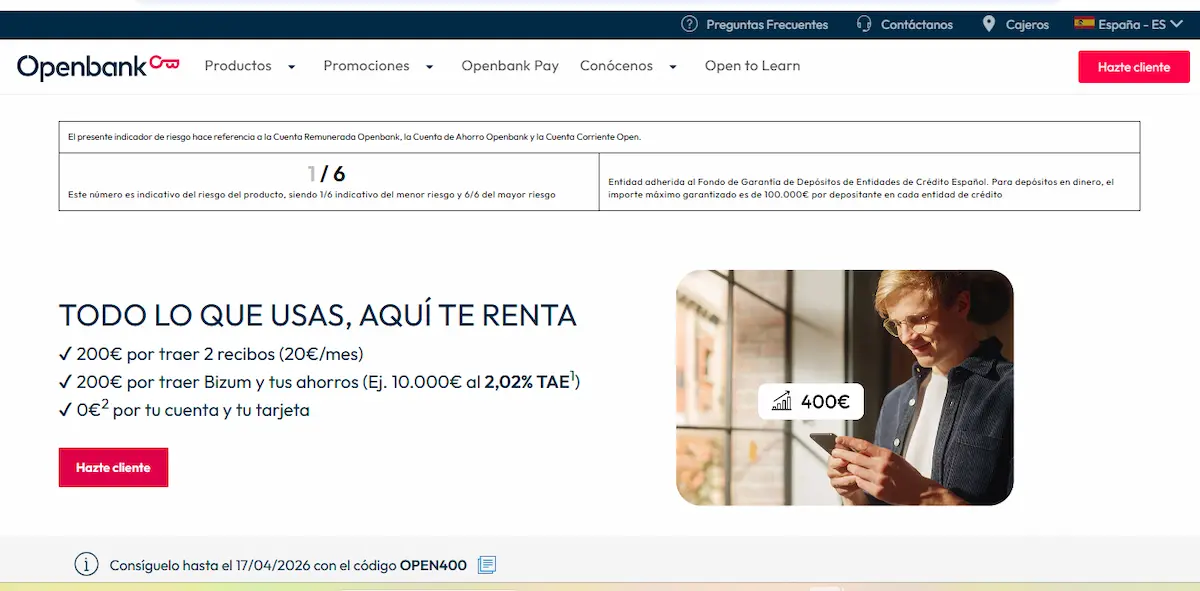Click the info icon beside Consíguelo text

tap(87, 564)
